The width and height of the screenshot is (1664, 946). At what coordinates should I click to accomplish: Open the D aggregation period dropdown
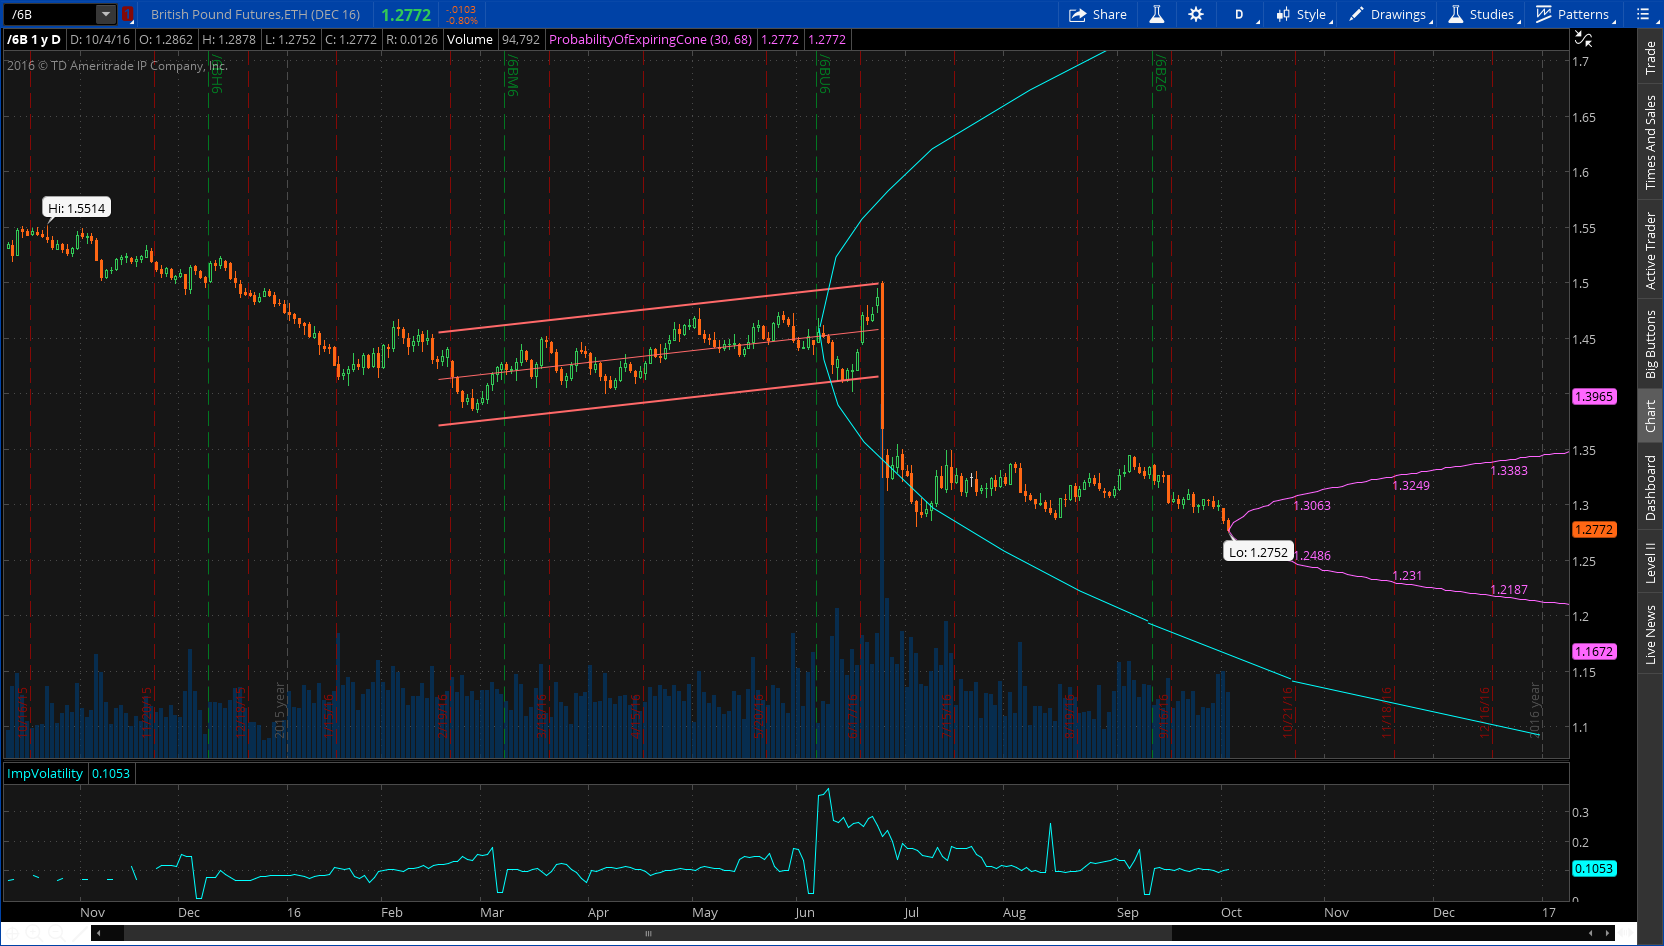1239,14
